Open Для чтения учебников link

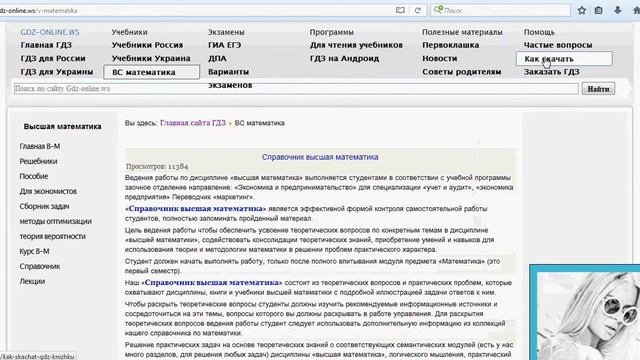tap(356, 45)
